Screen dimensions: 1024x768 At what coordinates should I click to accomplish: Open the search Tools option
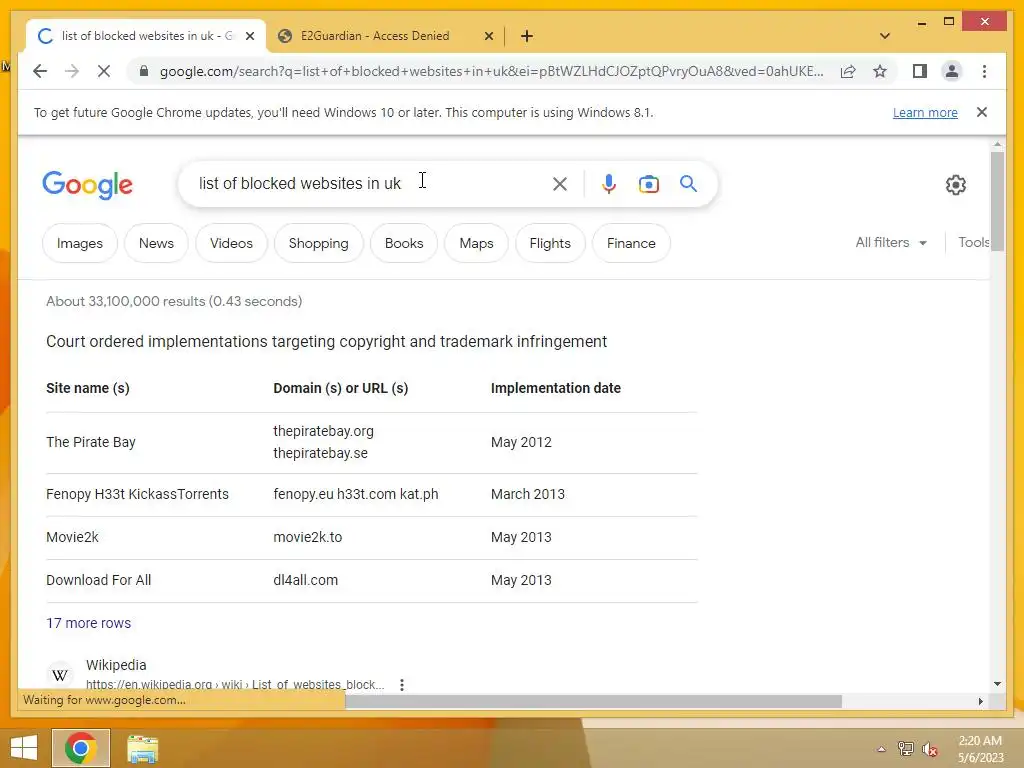973,242
